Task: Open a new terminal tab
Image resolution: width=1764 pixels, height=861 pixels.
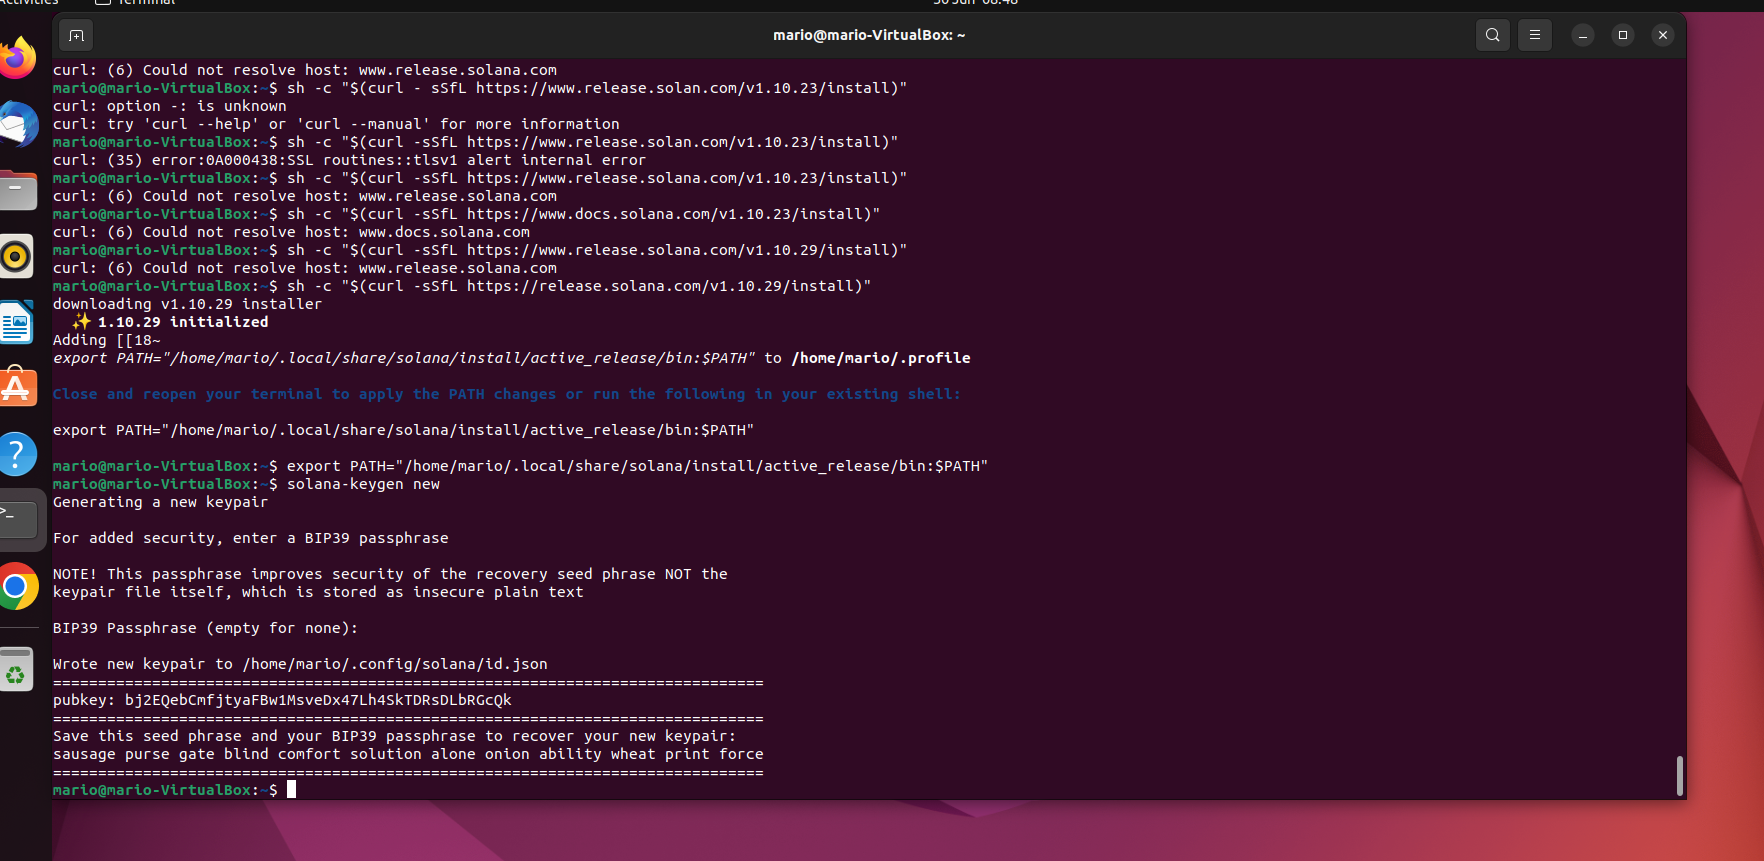Action: 76,36
